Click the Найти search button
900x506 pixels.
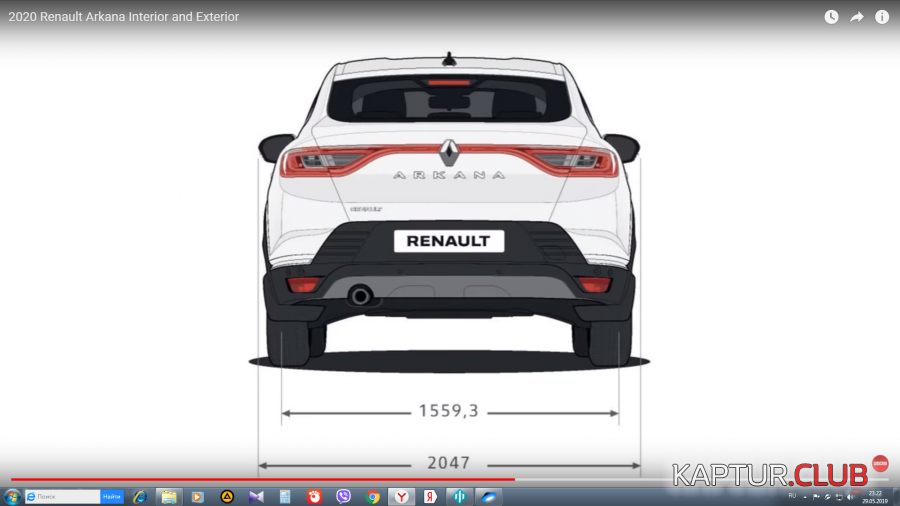click(x=112, y=496)
